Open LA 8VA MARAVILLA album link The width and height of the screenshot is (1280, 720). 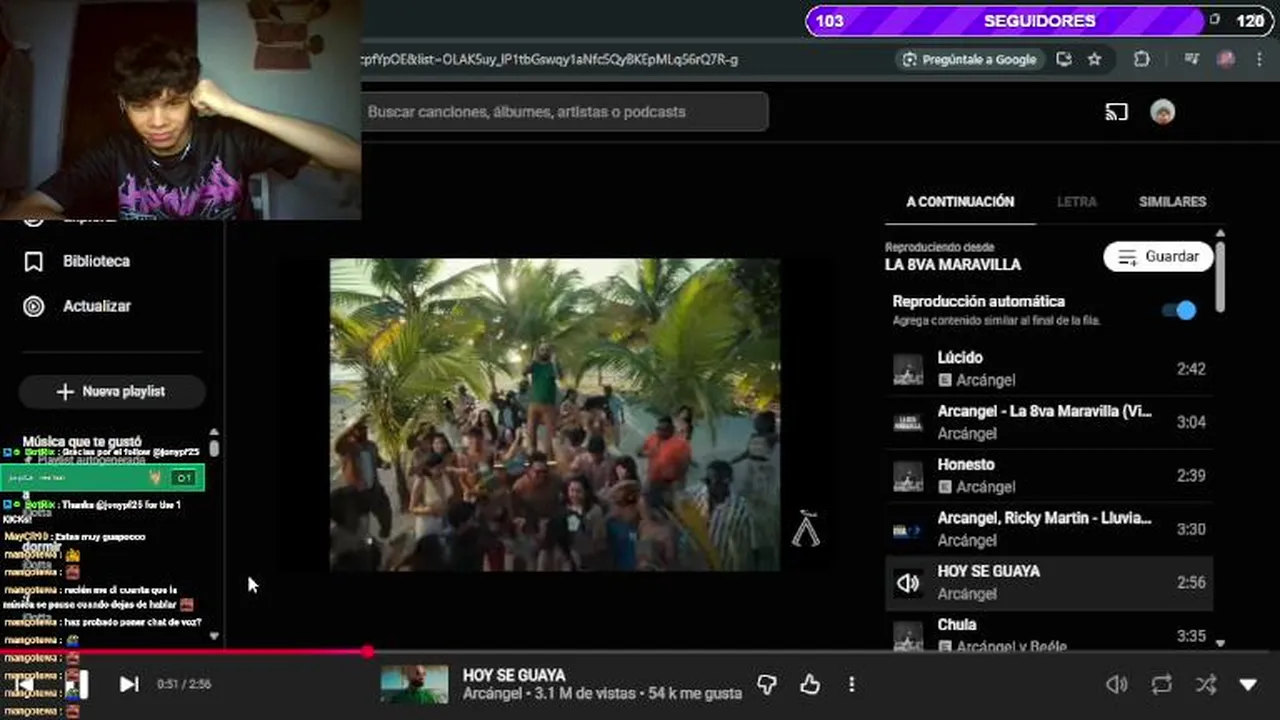[x=953, y=265]
